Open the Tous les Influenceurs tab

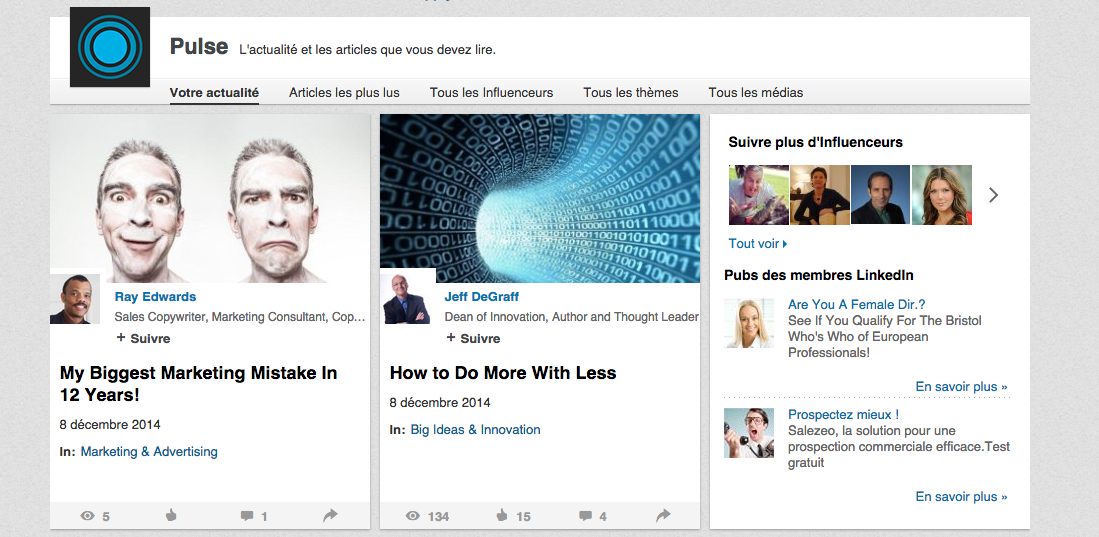coord(491,93)
